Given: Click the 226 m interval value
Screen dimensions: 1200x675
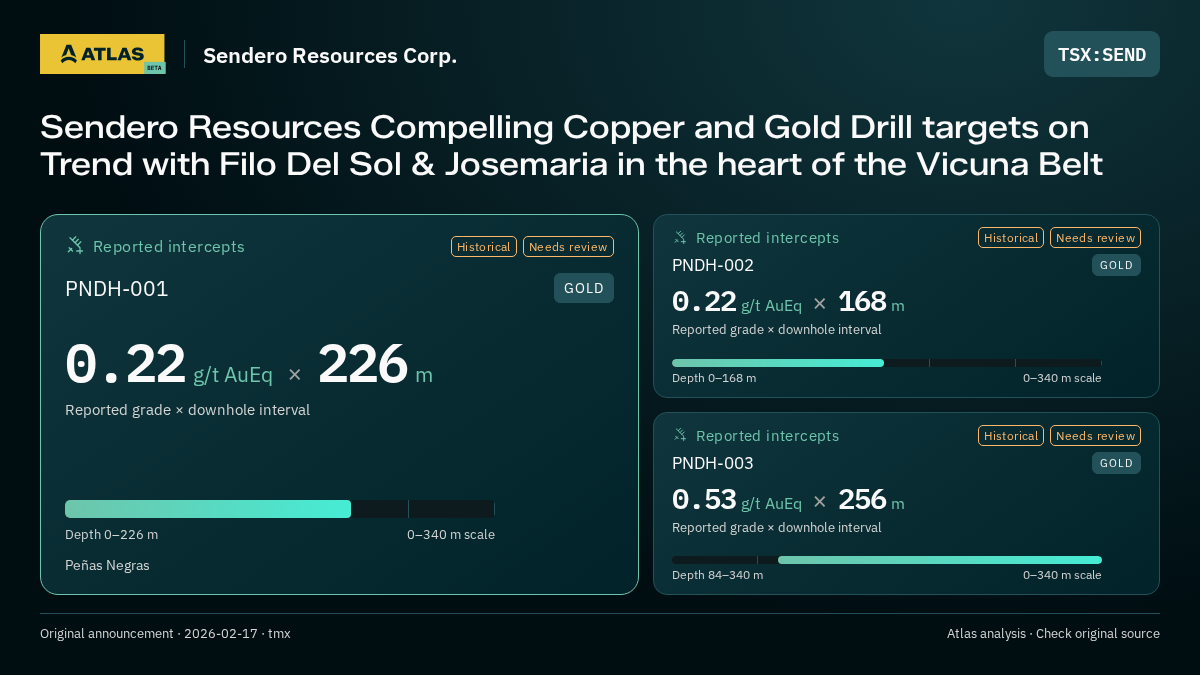Looking at the screenshot, I should pyautogui.click(x=375, y=365).
